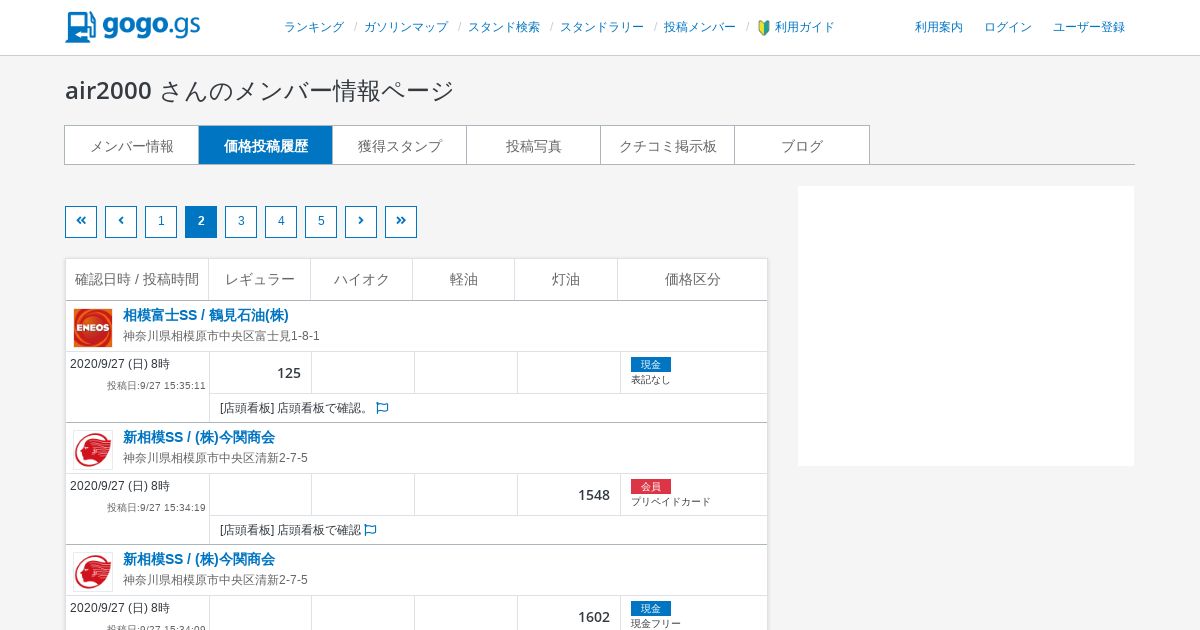This screenshot has height=630, width=1200.
Task: Click the gogo.gs logo
Action: click(x=133, y=27)
